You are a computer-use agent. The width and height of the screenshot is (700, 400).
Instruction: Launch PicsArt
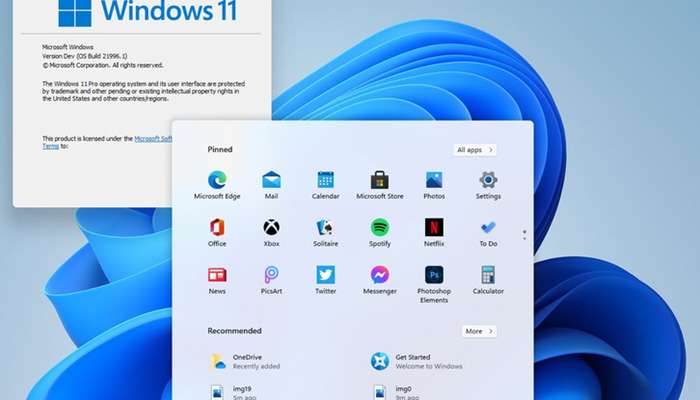[271, 280]
